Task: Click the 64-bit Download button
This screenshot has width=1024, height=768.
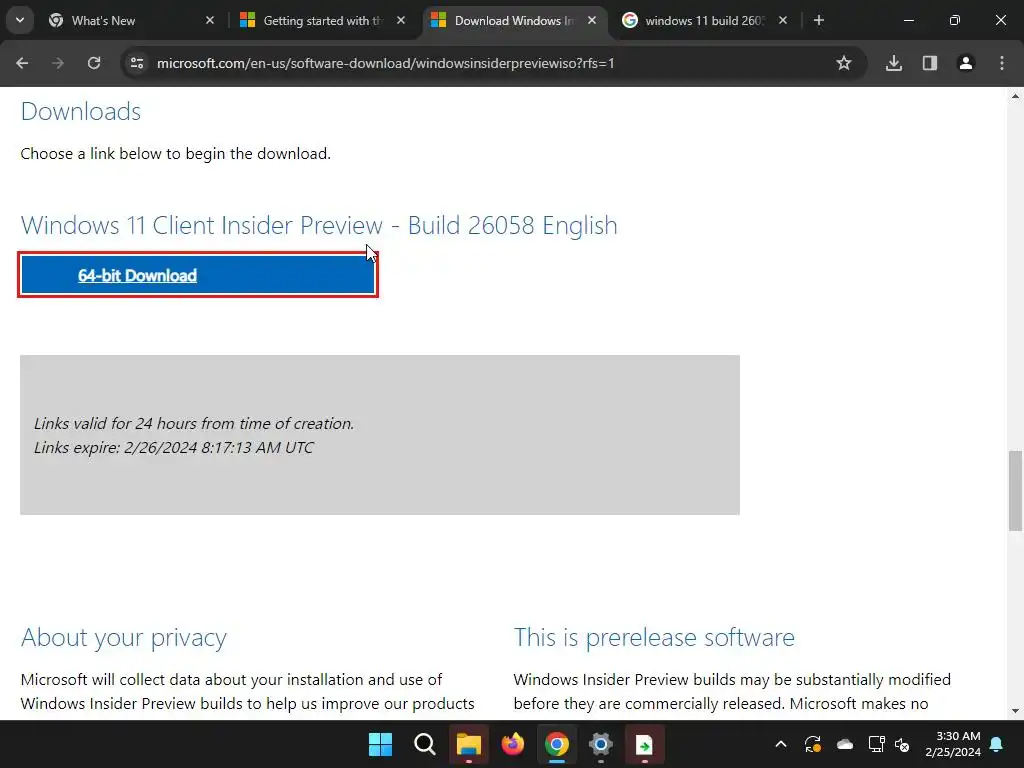Action: (198, 275)
